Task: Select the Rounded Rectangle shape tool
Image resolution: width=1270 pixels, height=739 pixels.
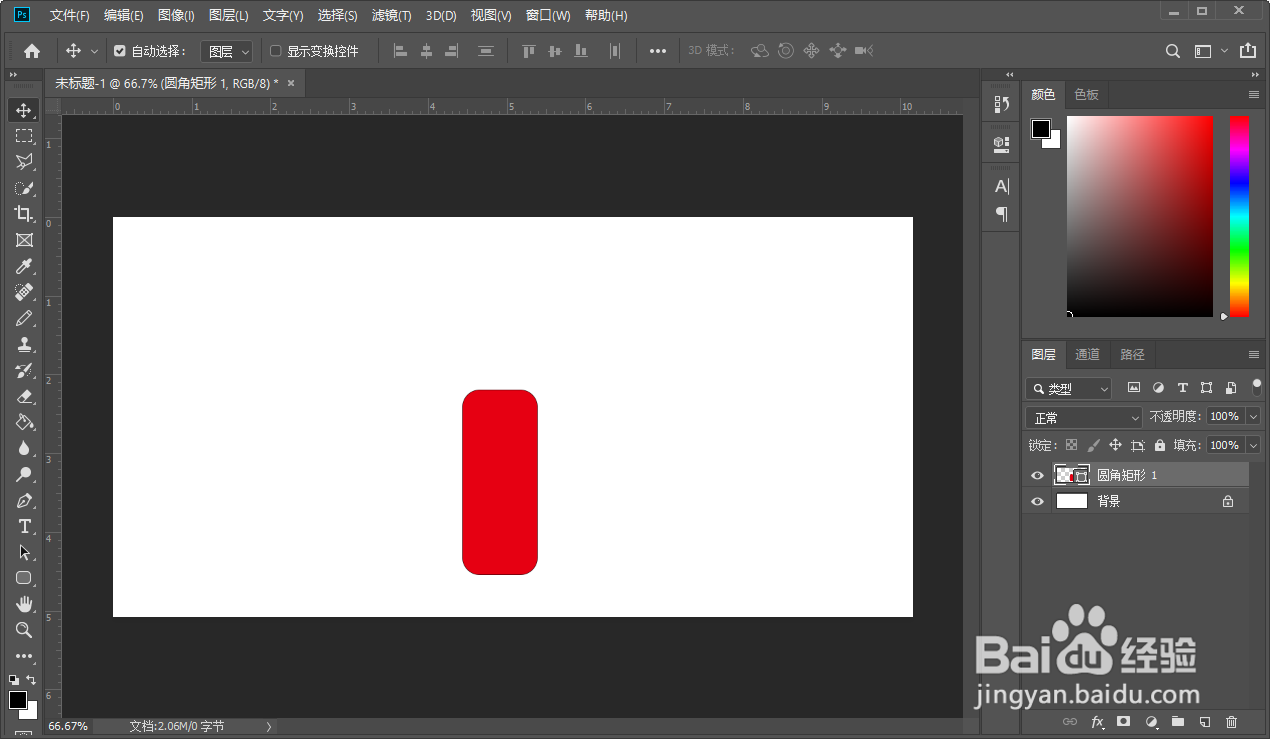Action: tap(24, 578)
